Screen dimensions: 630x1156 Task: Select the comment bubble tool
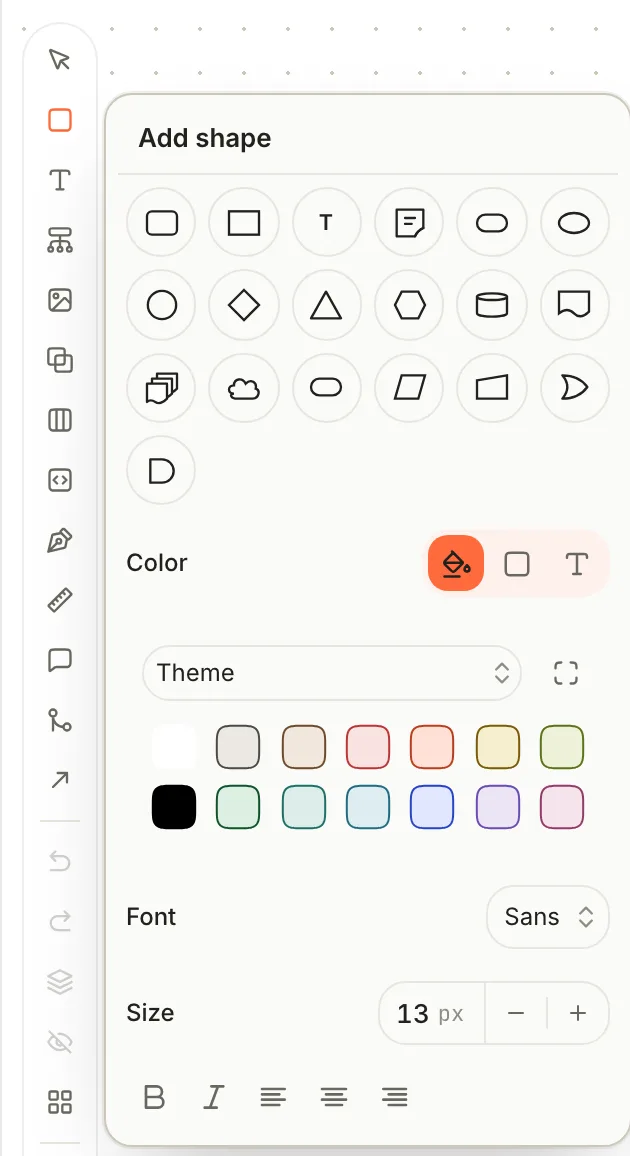(x=60, y=661)
